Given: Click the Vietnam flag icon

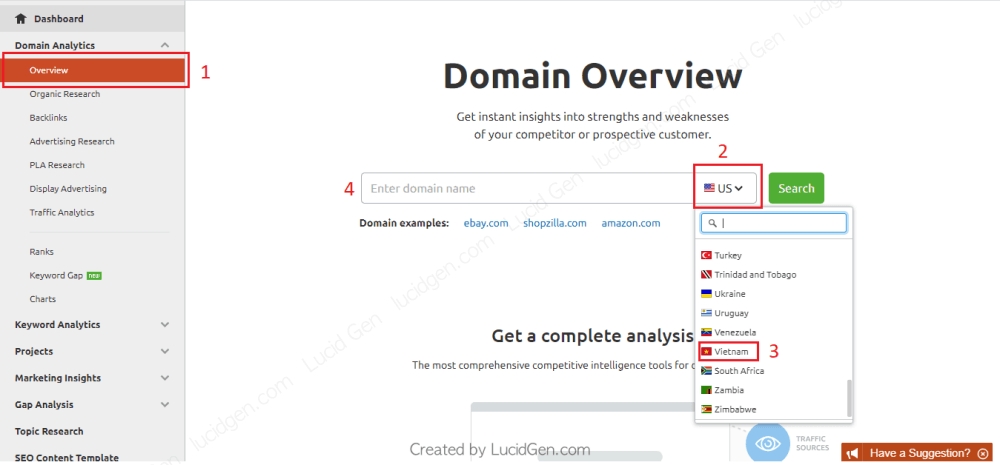Looking at the screenshot, I should pyautogui.click(x=706, y=351).
